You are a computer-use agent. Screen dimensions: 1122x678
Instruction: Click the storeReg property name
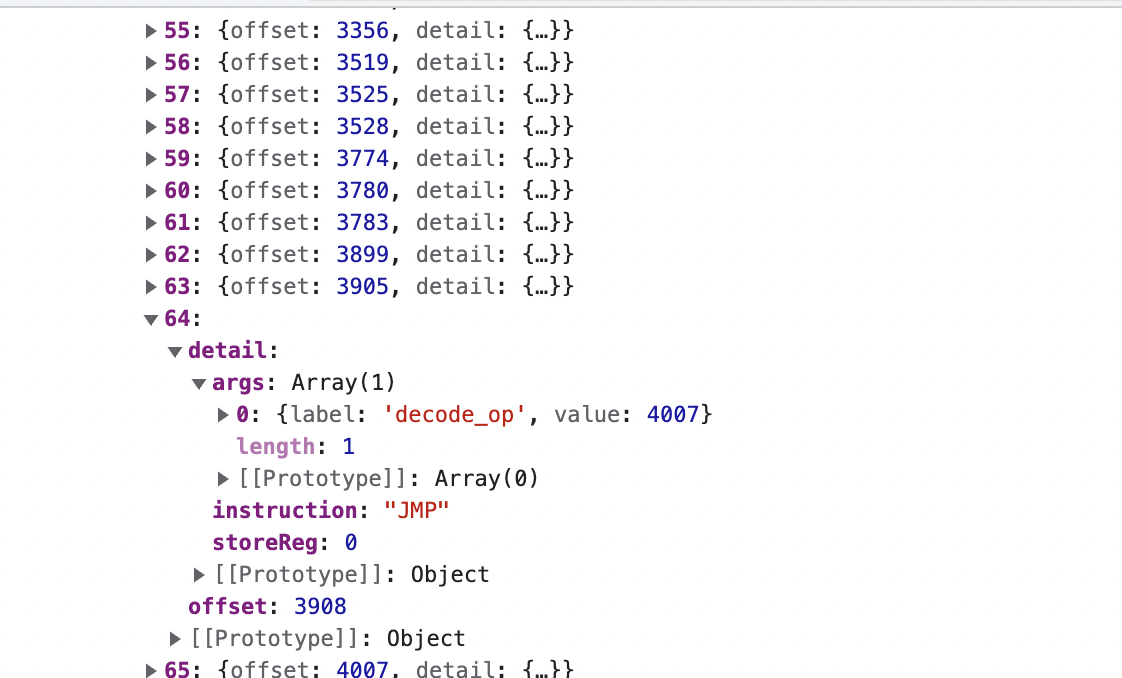pos(265,543)
